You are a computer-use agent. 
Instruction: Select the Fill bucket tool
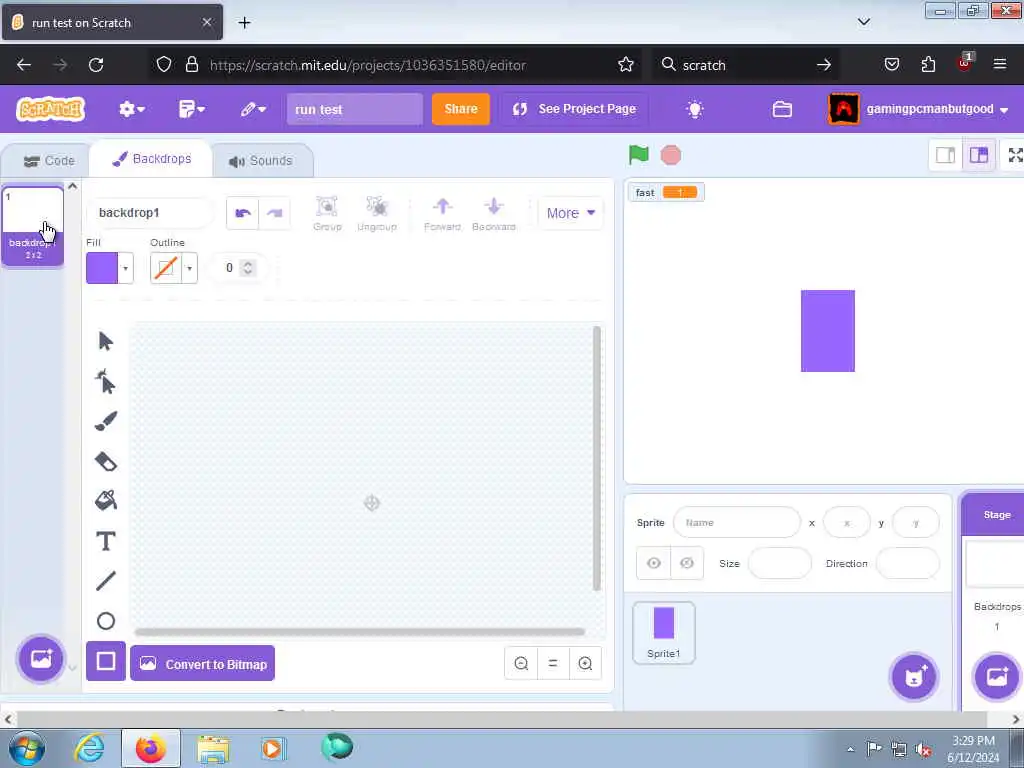point(106,501)
